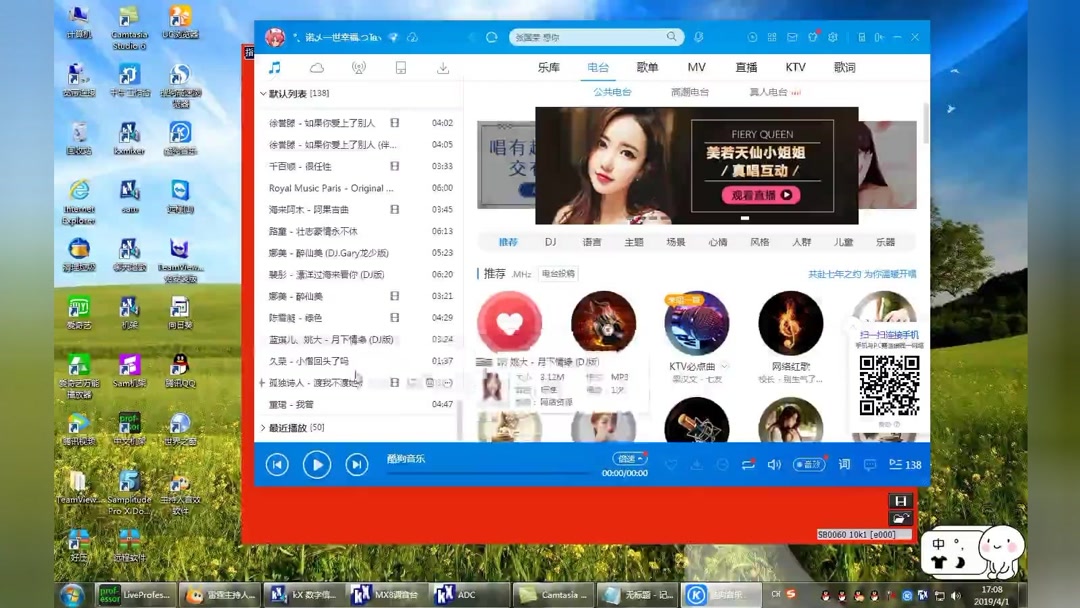Image resolution: width=1080 pixels, height=608 pixels.
Task: Toggle the 词 lyrics display
Action: pyautogui.click(x=844, y=464)
